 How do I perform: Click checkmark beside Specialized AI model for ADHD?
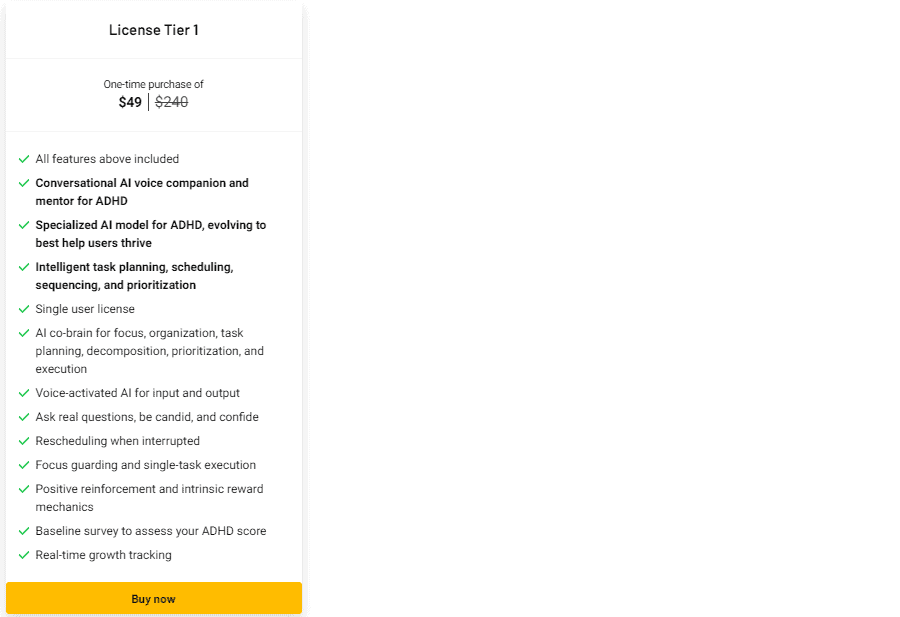click(x=24, y=225)
